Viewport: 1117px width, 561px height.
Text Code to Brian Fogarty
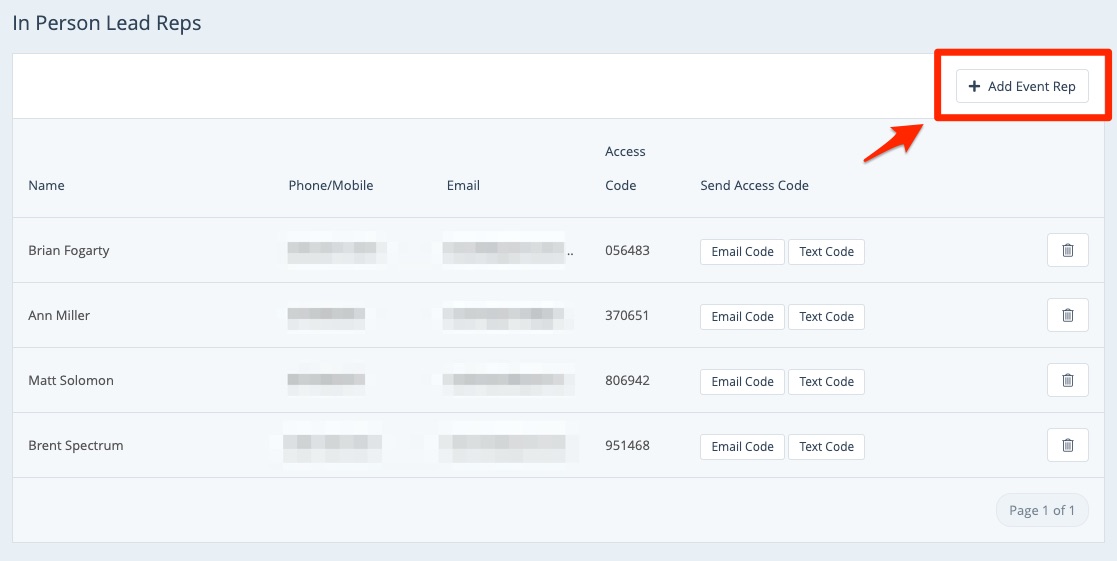(x=826, y=252)
